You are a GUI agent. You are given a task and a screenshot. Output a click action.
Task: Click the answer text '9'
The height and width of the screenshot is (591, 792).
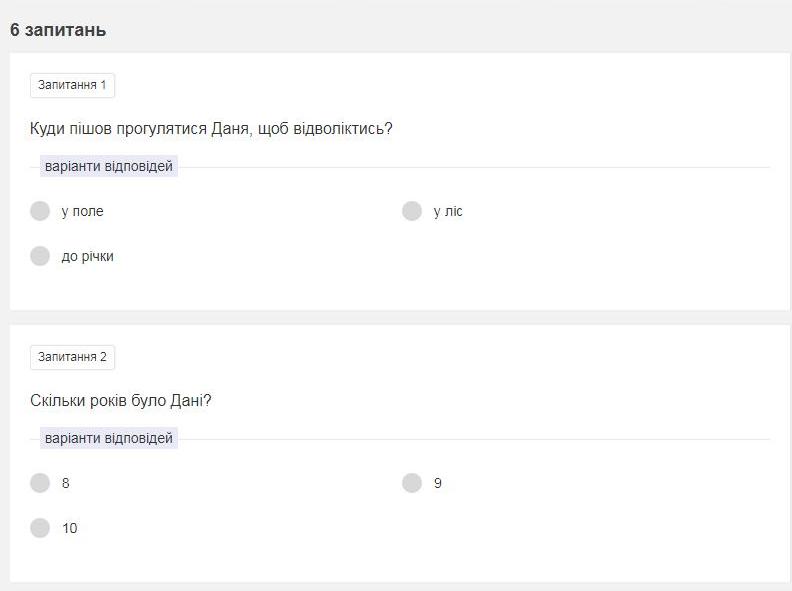point(438,483)
